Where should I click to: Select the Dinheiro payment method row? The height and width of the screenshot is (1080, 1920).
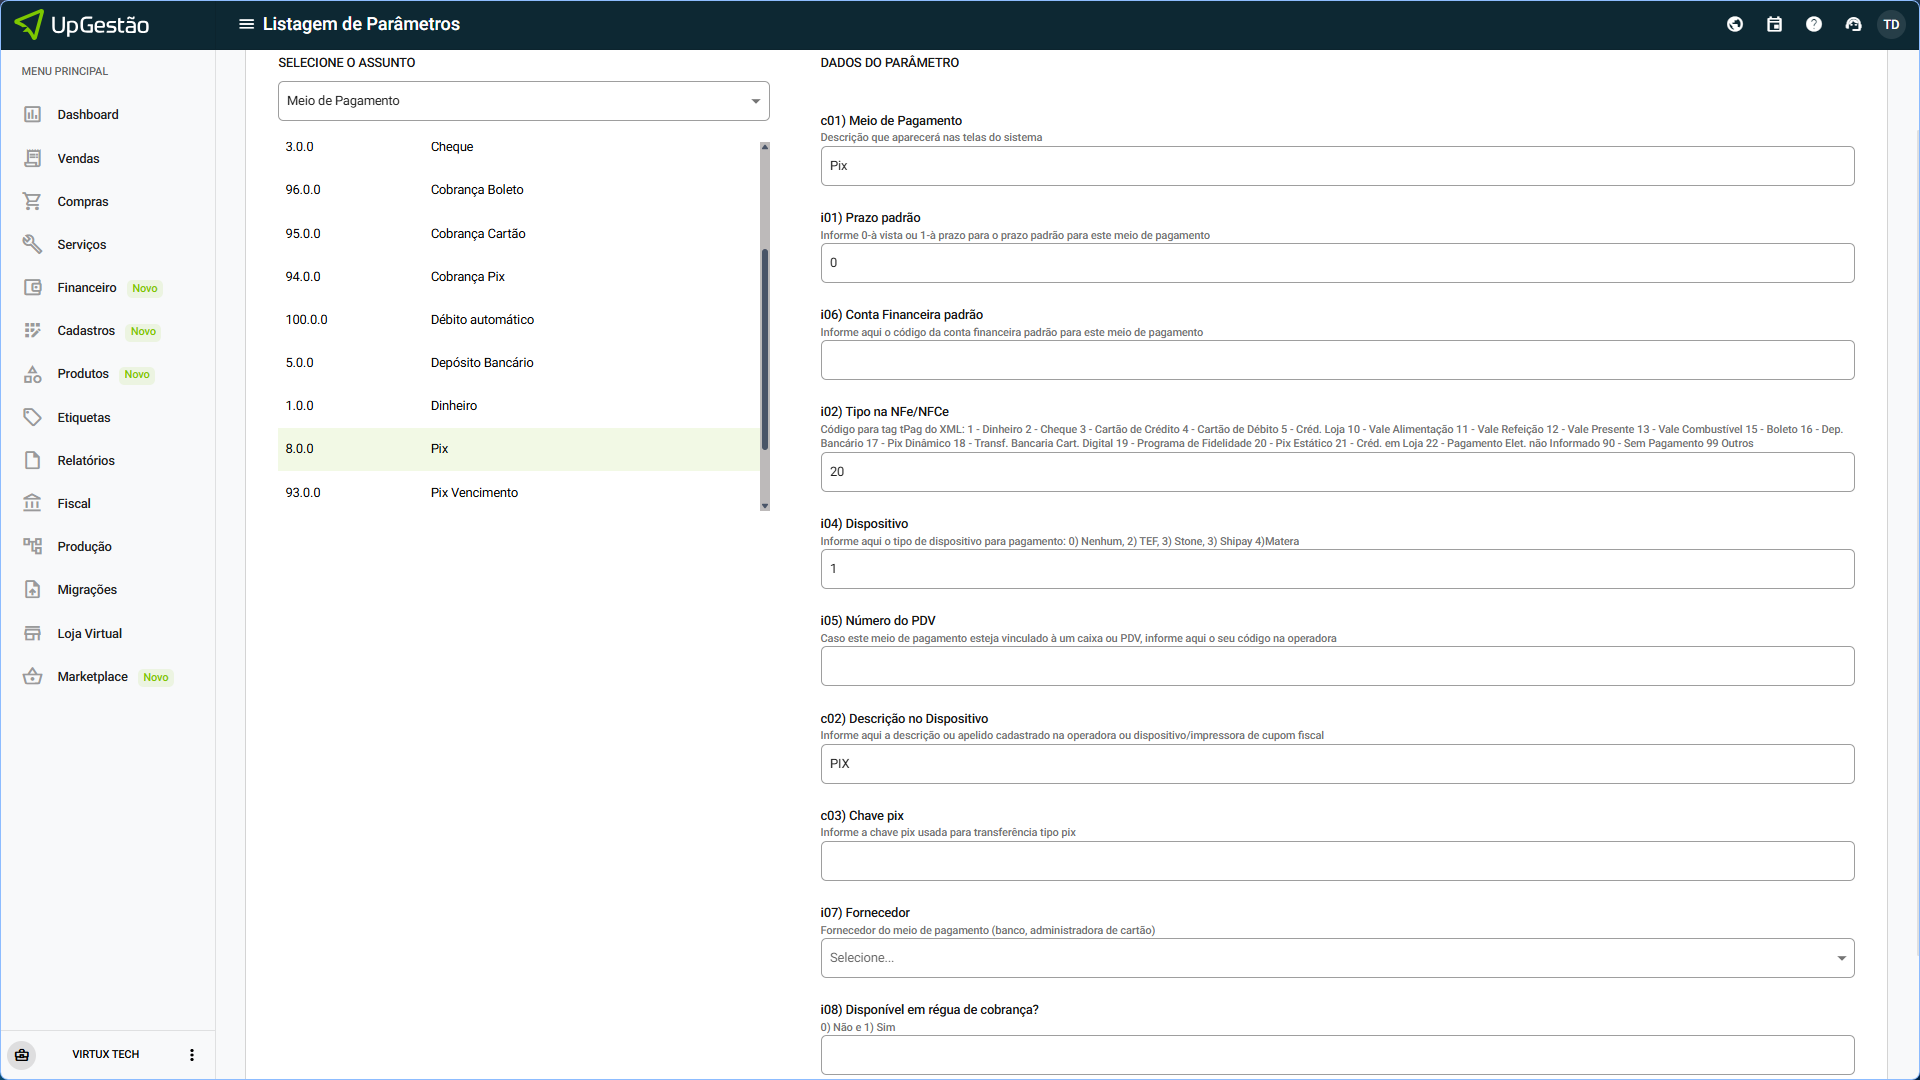tap(454, 406)
